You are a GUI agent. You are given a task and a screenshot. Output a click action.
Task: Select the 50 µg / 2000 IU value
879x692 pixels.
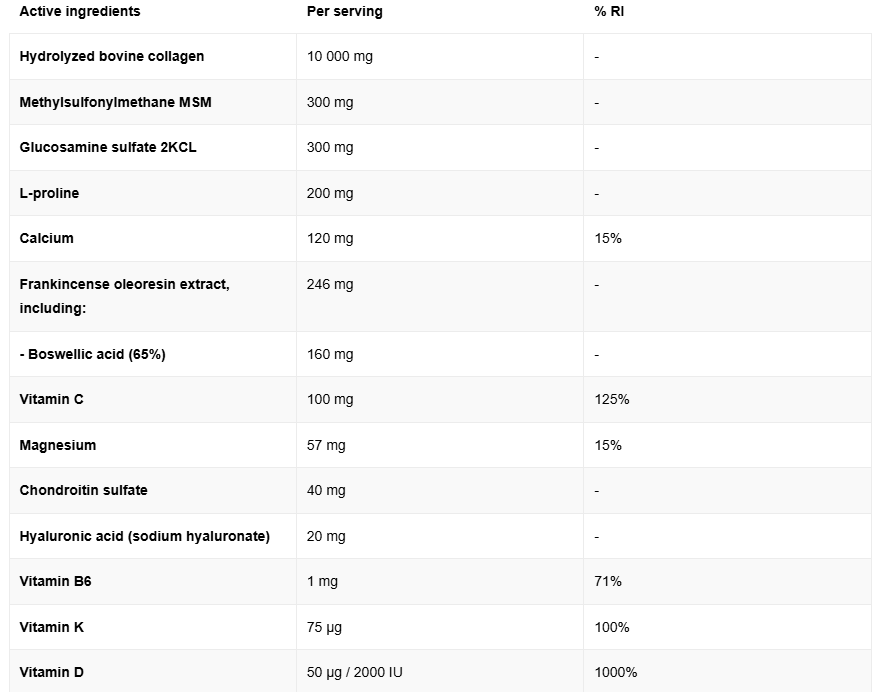(355, 672)
